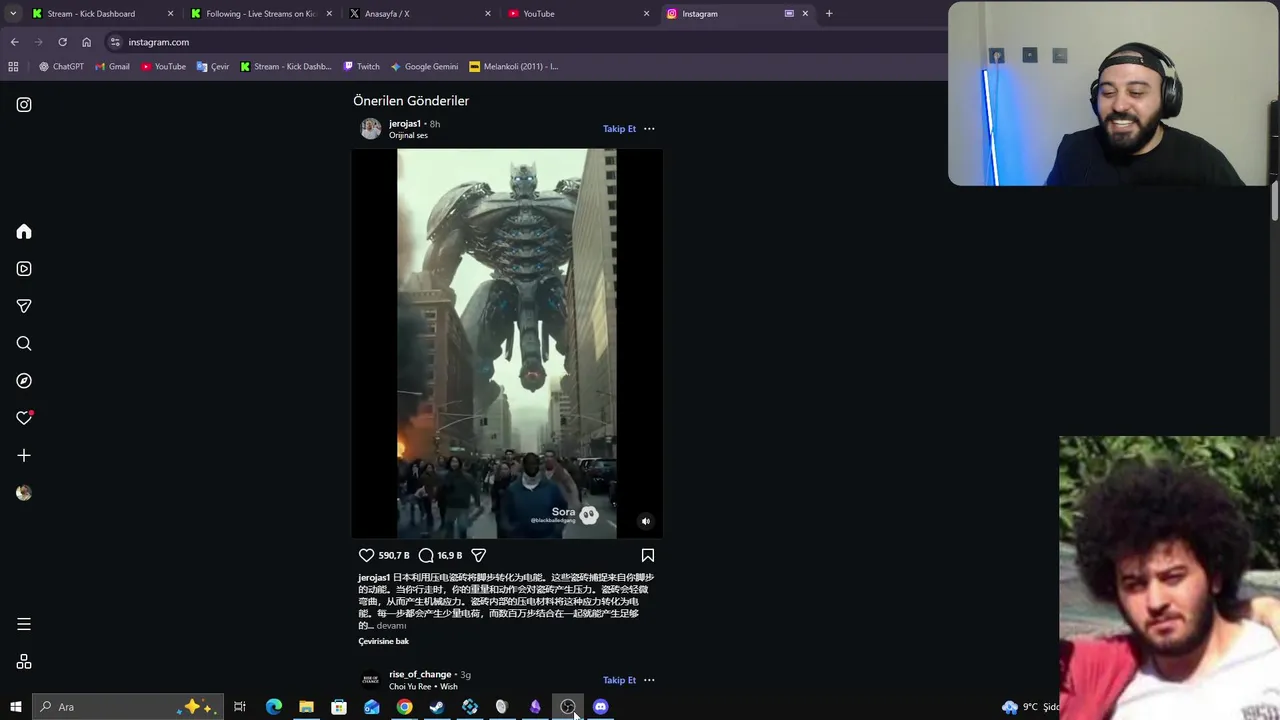Switch to Following - Live Streams tab
The image size is (1280, 720).
(260, 14)
